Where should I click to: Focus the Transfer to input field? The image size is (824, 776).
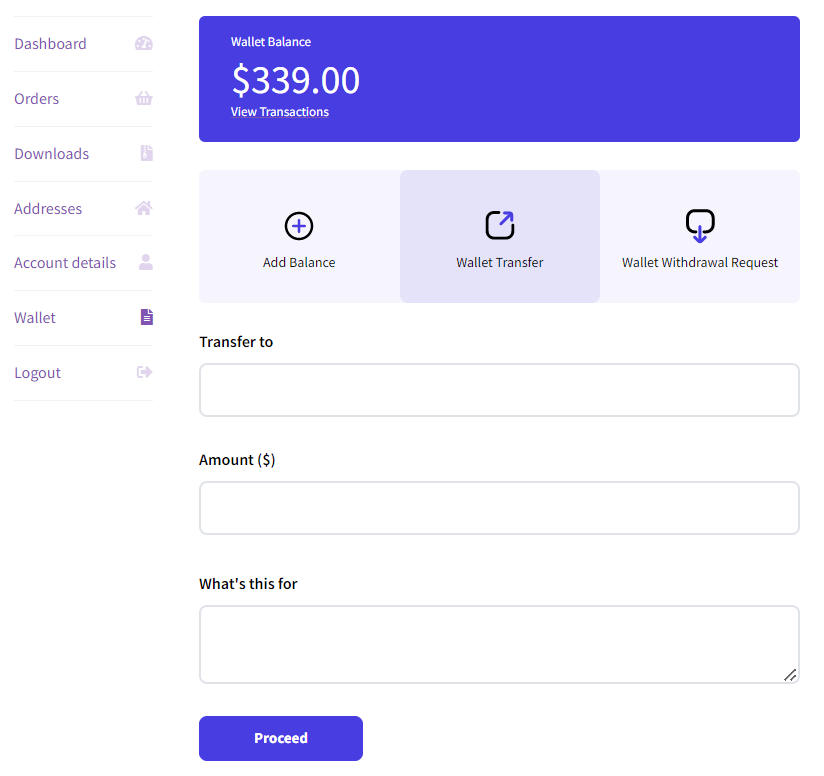499,390
